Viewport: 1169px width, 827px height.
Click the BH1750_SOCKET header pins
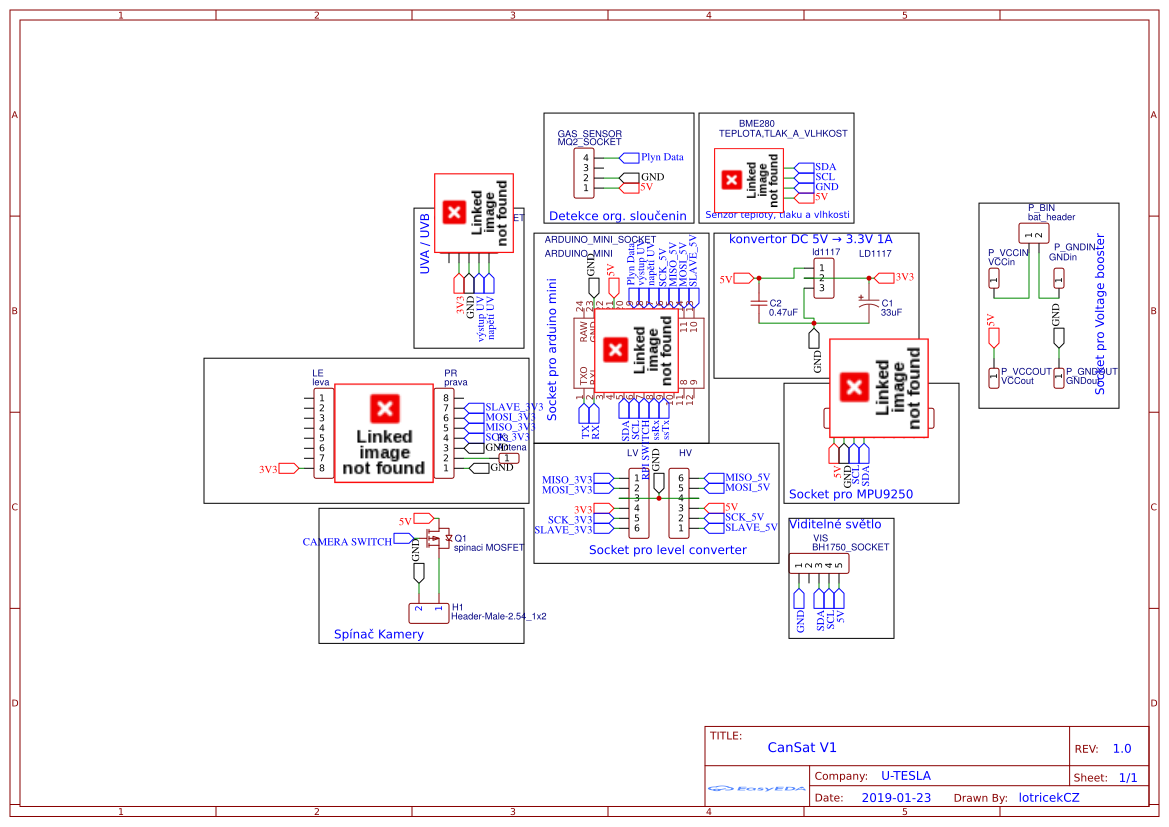tap(819, 563)
